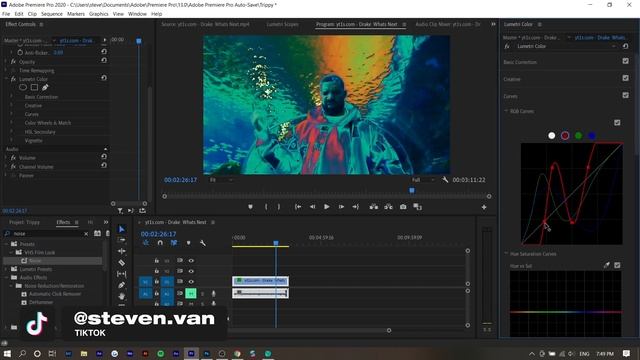640x360 pixels.
Task: Reset Lumetri Color effect in Effect Controls
Action: (104, 78)
